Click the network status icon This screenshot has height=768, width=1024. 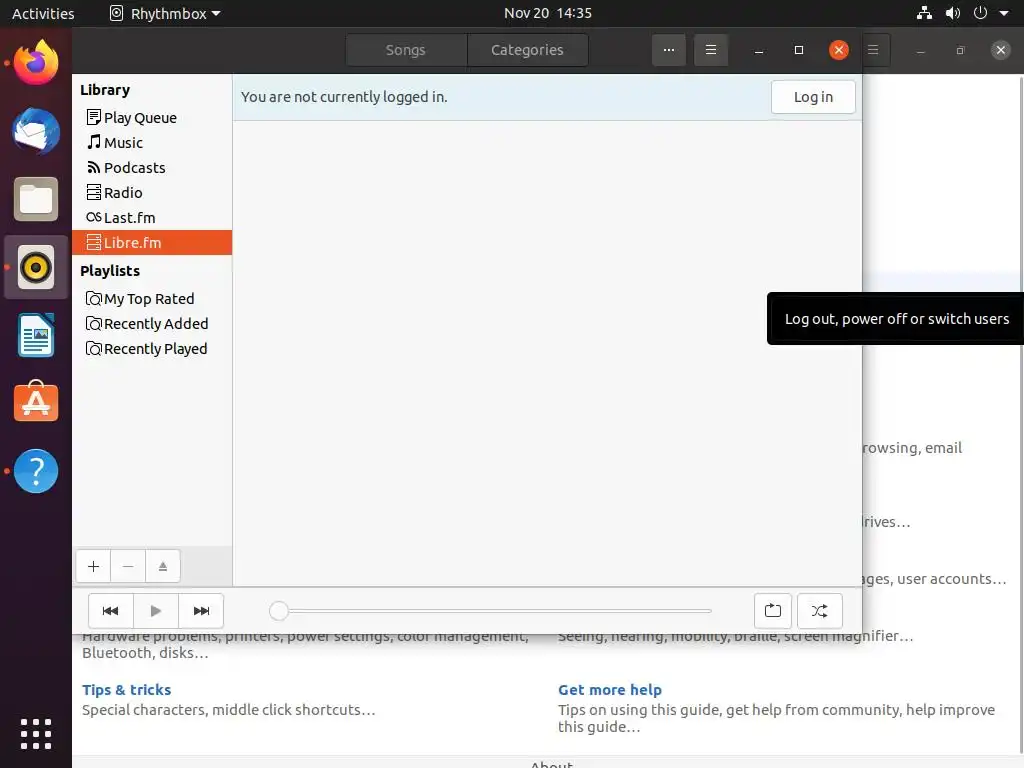tap(924, 13)
